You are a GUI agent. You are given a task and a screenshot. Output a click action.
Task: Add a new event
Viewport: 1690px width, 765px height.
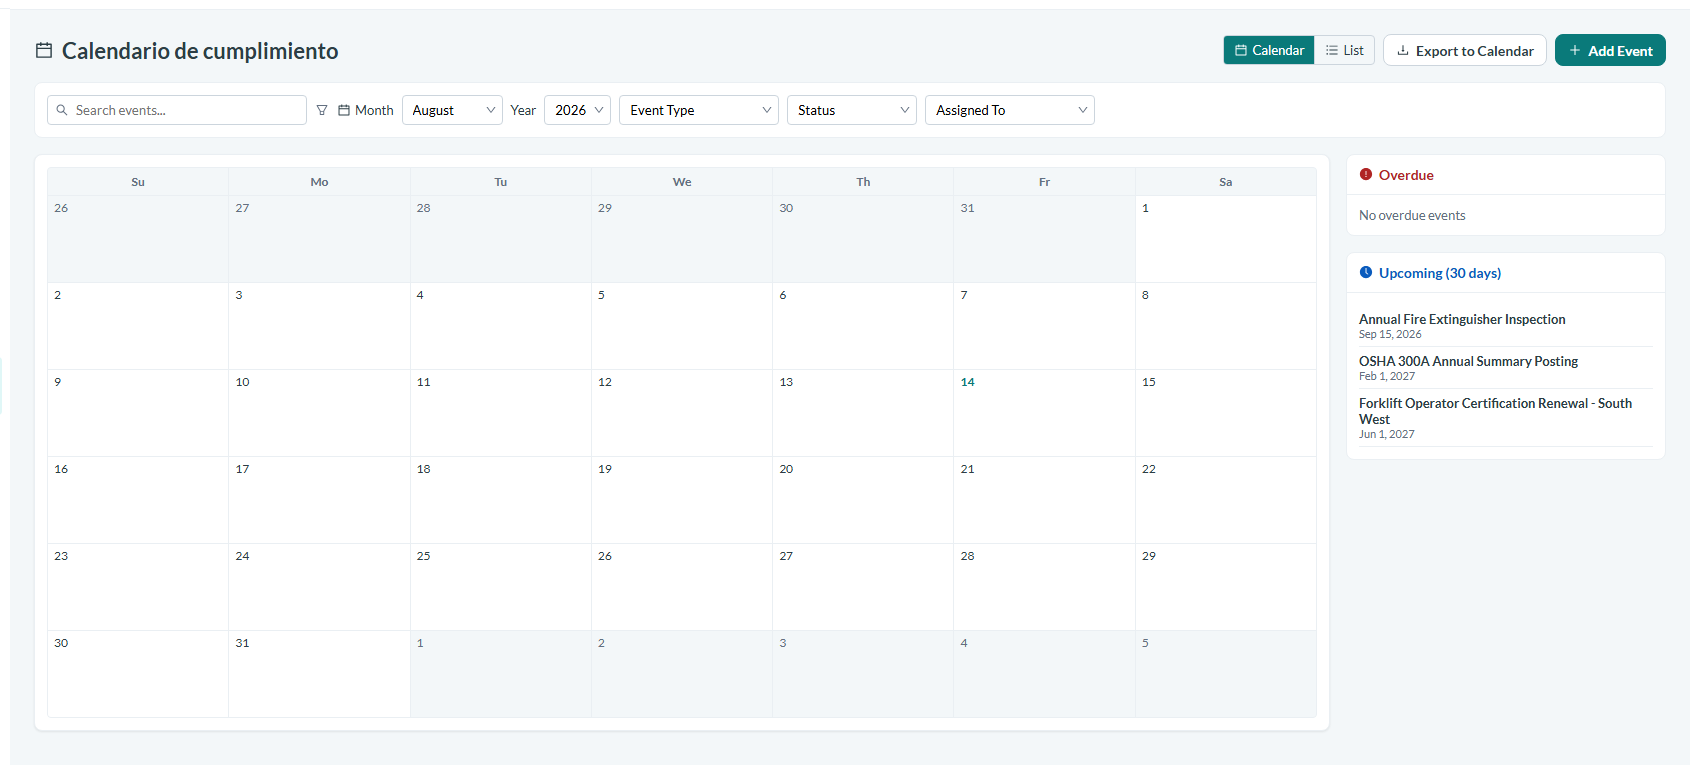(1610, 50)
